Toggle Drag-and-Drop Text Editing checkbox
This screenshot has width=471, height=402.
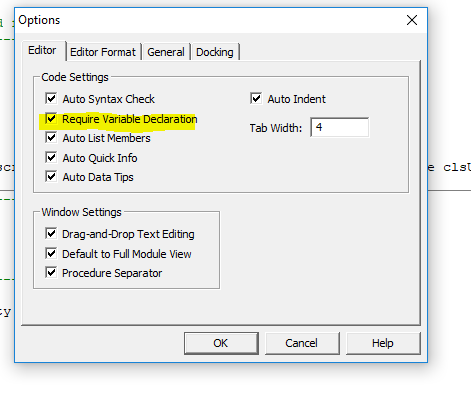(51, 234)
